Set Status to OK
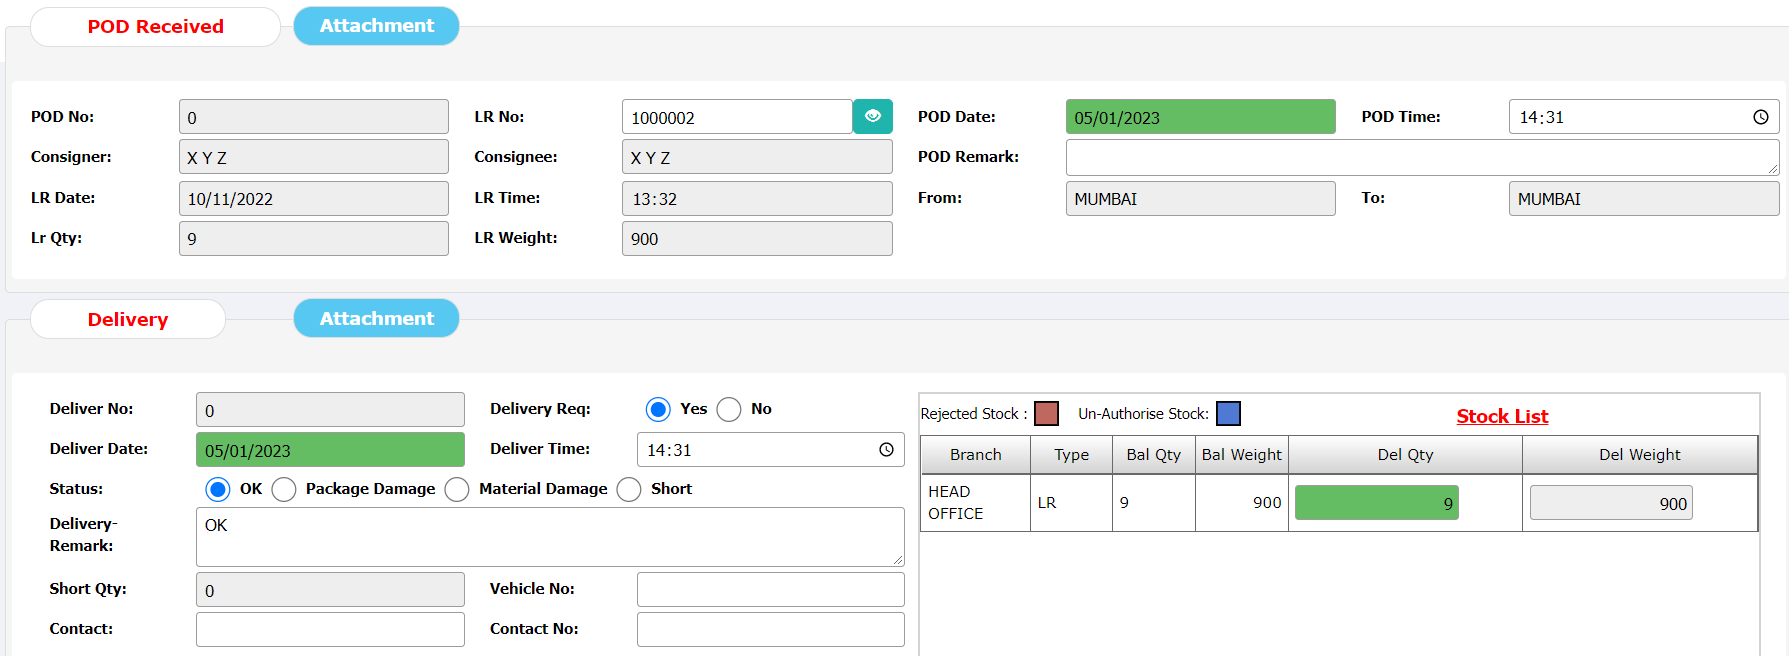The image size is (1789, 656). tap(217, 489)
